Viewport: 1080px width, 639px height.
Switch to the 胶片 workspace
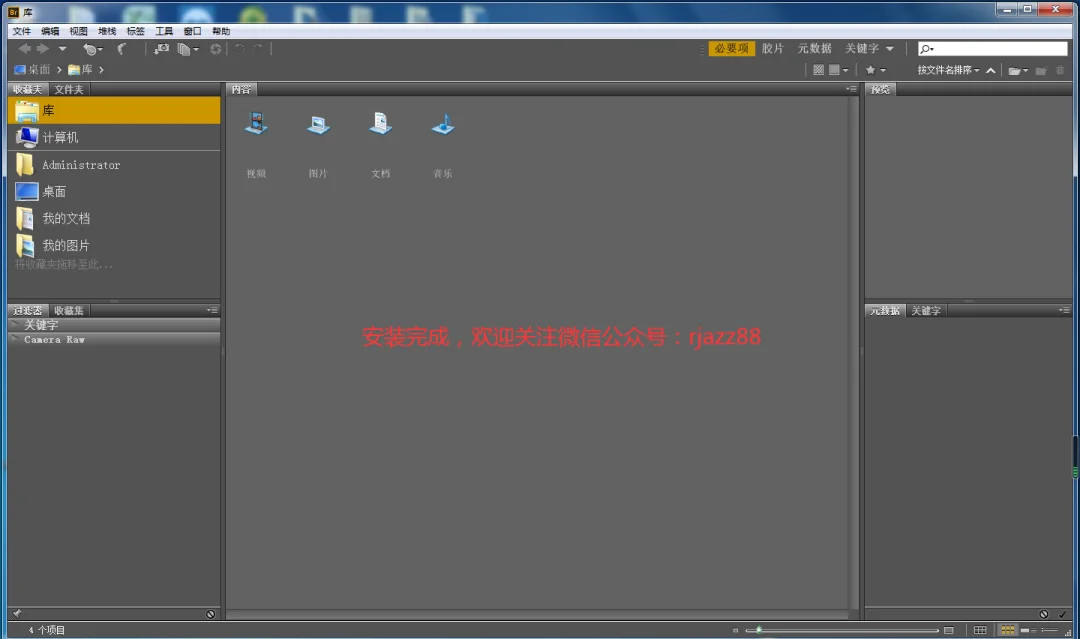(x=773, y=48)
